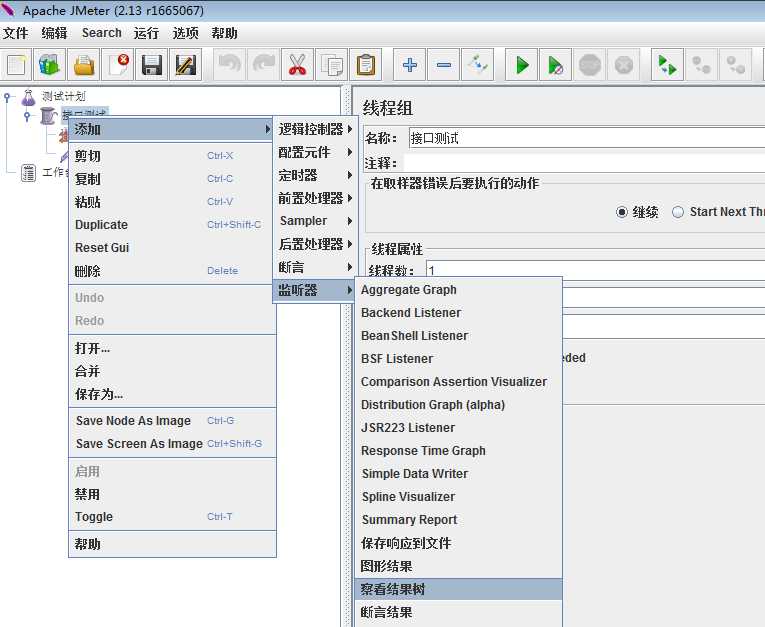
Task: Click 禁用 in context menu
Action: (172, 494)
